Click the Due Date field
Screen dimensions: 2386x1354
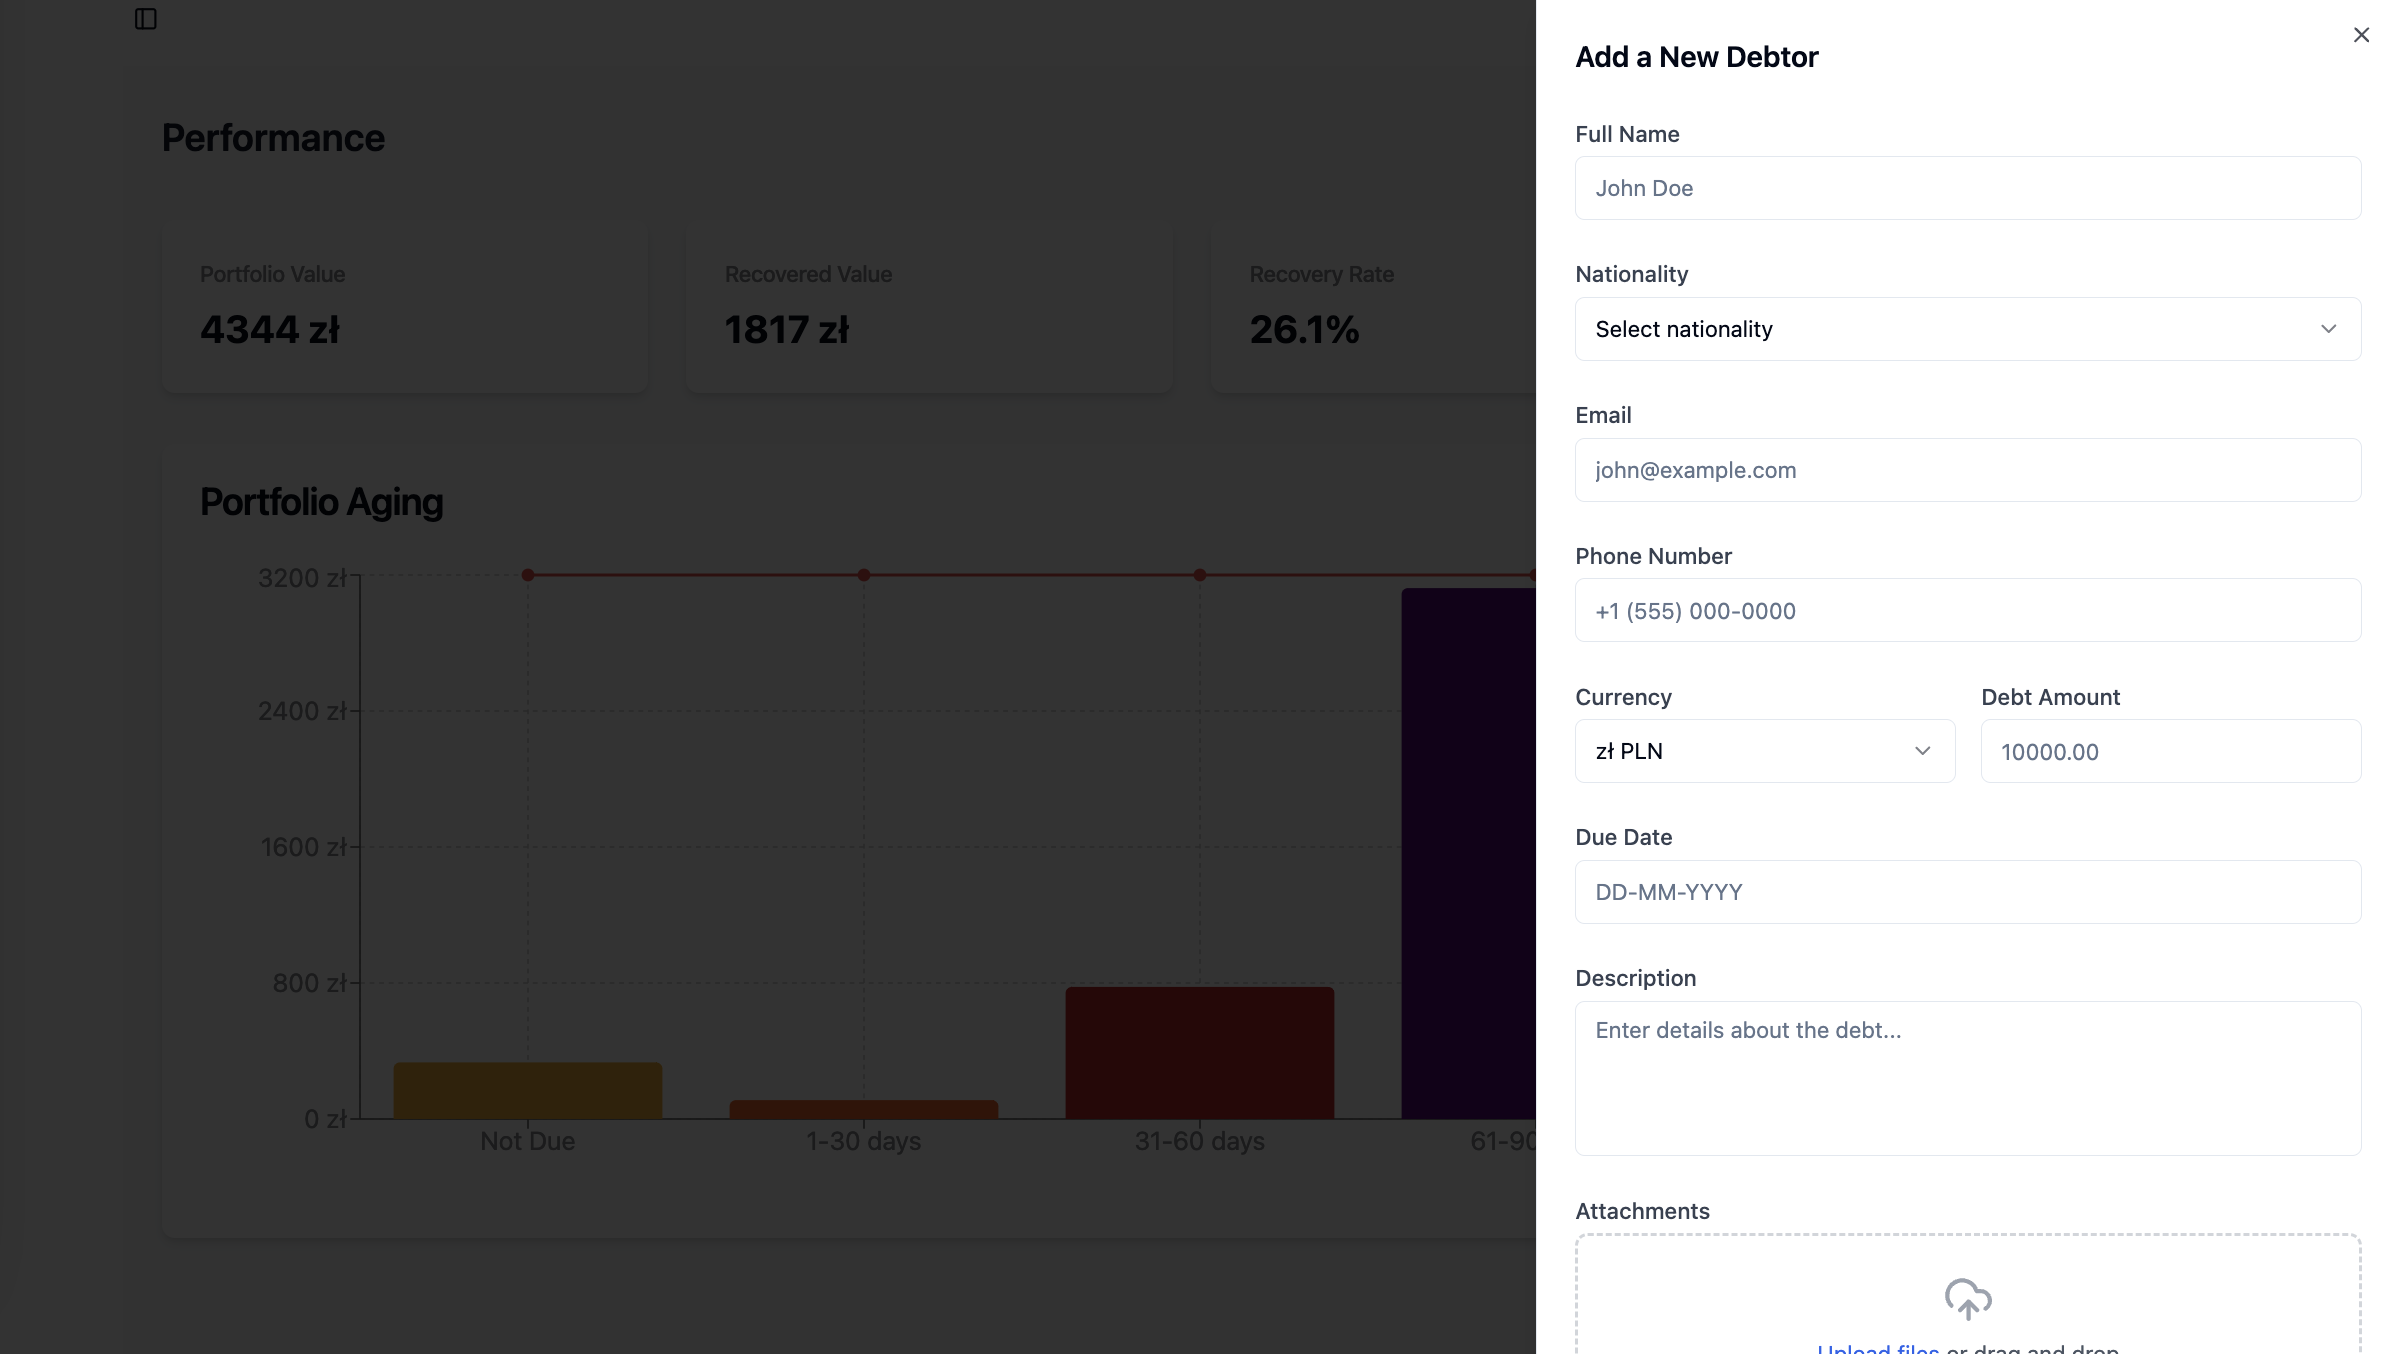[1967, 892]
